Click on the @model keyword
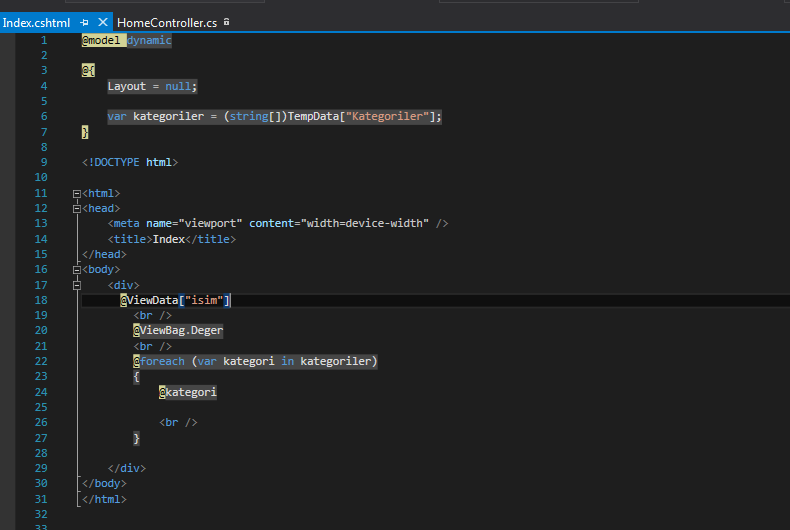The height and width of the screenshot is (530, 790). click(x=101, y=40)
